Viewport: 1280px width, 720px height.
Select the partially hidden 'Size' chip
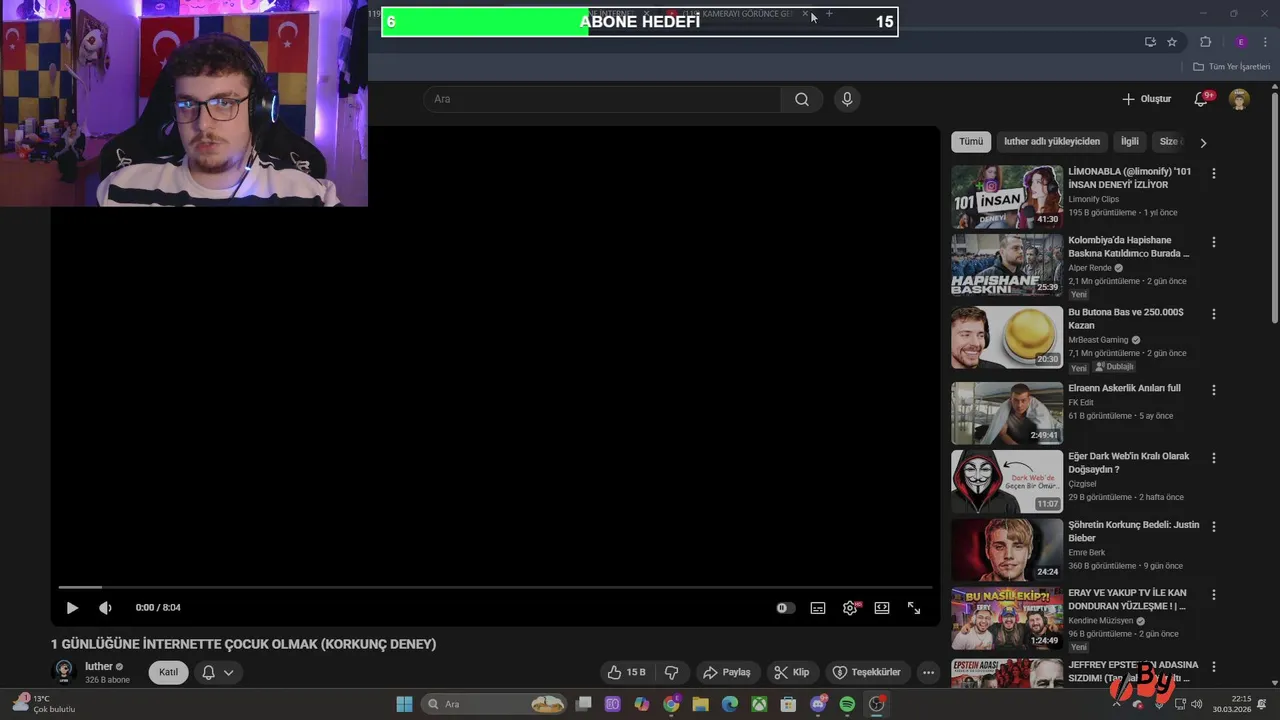point(1168,142)
